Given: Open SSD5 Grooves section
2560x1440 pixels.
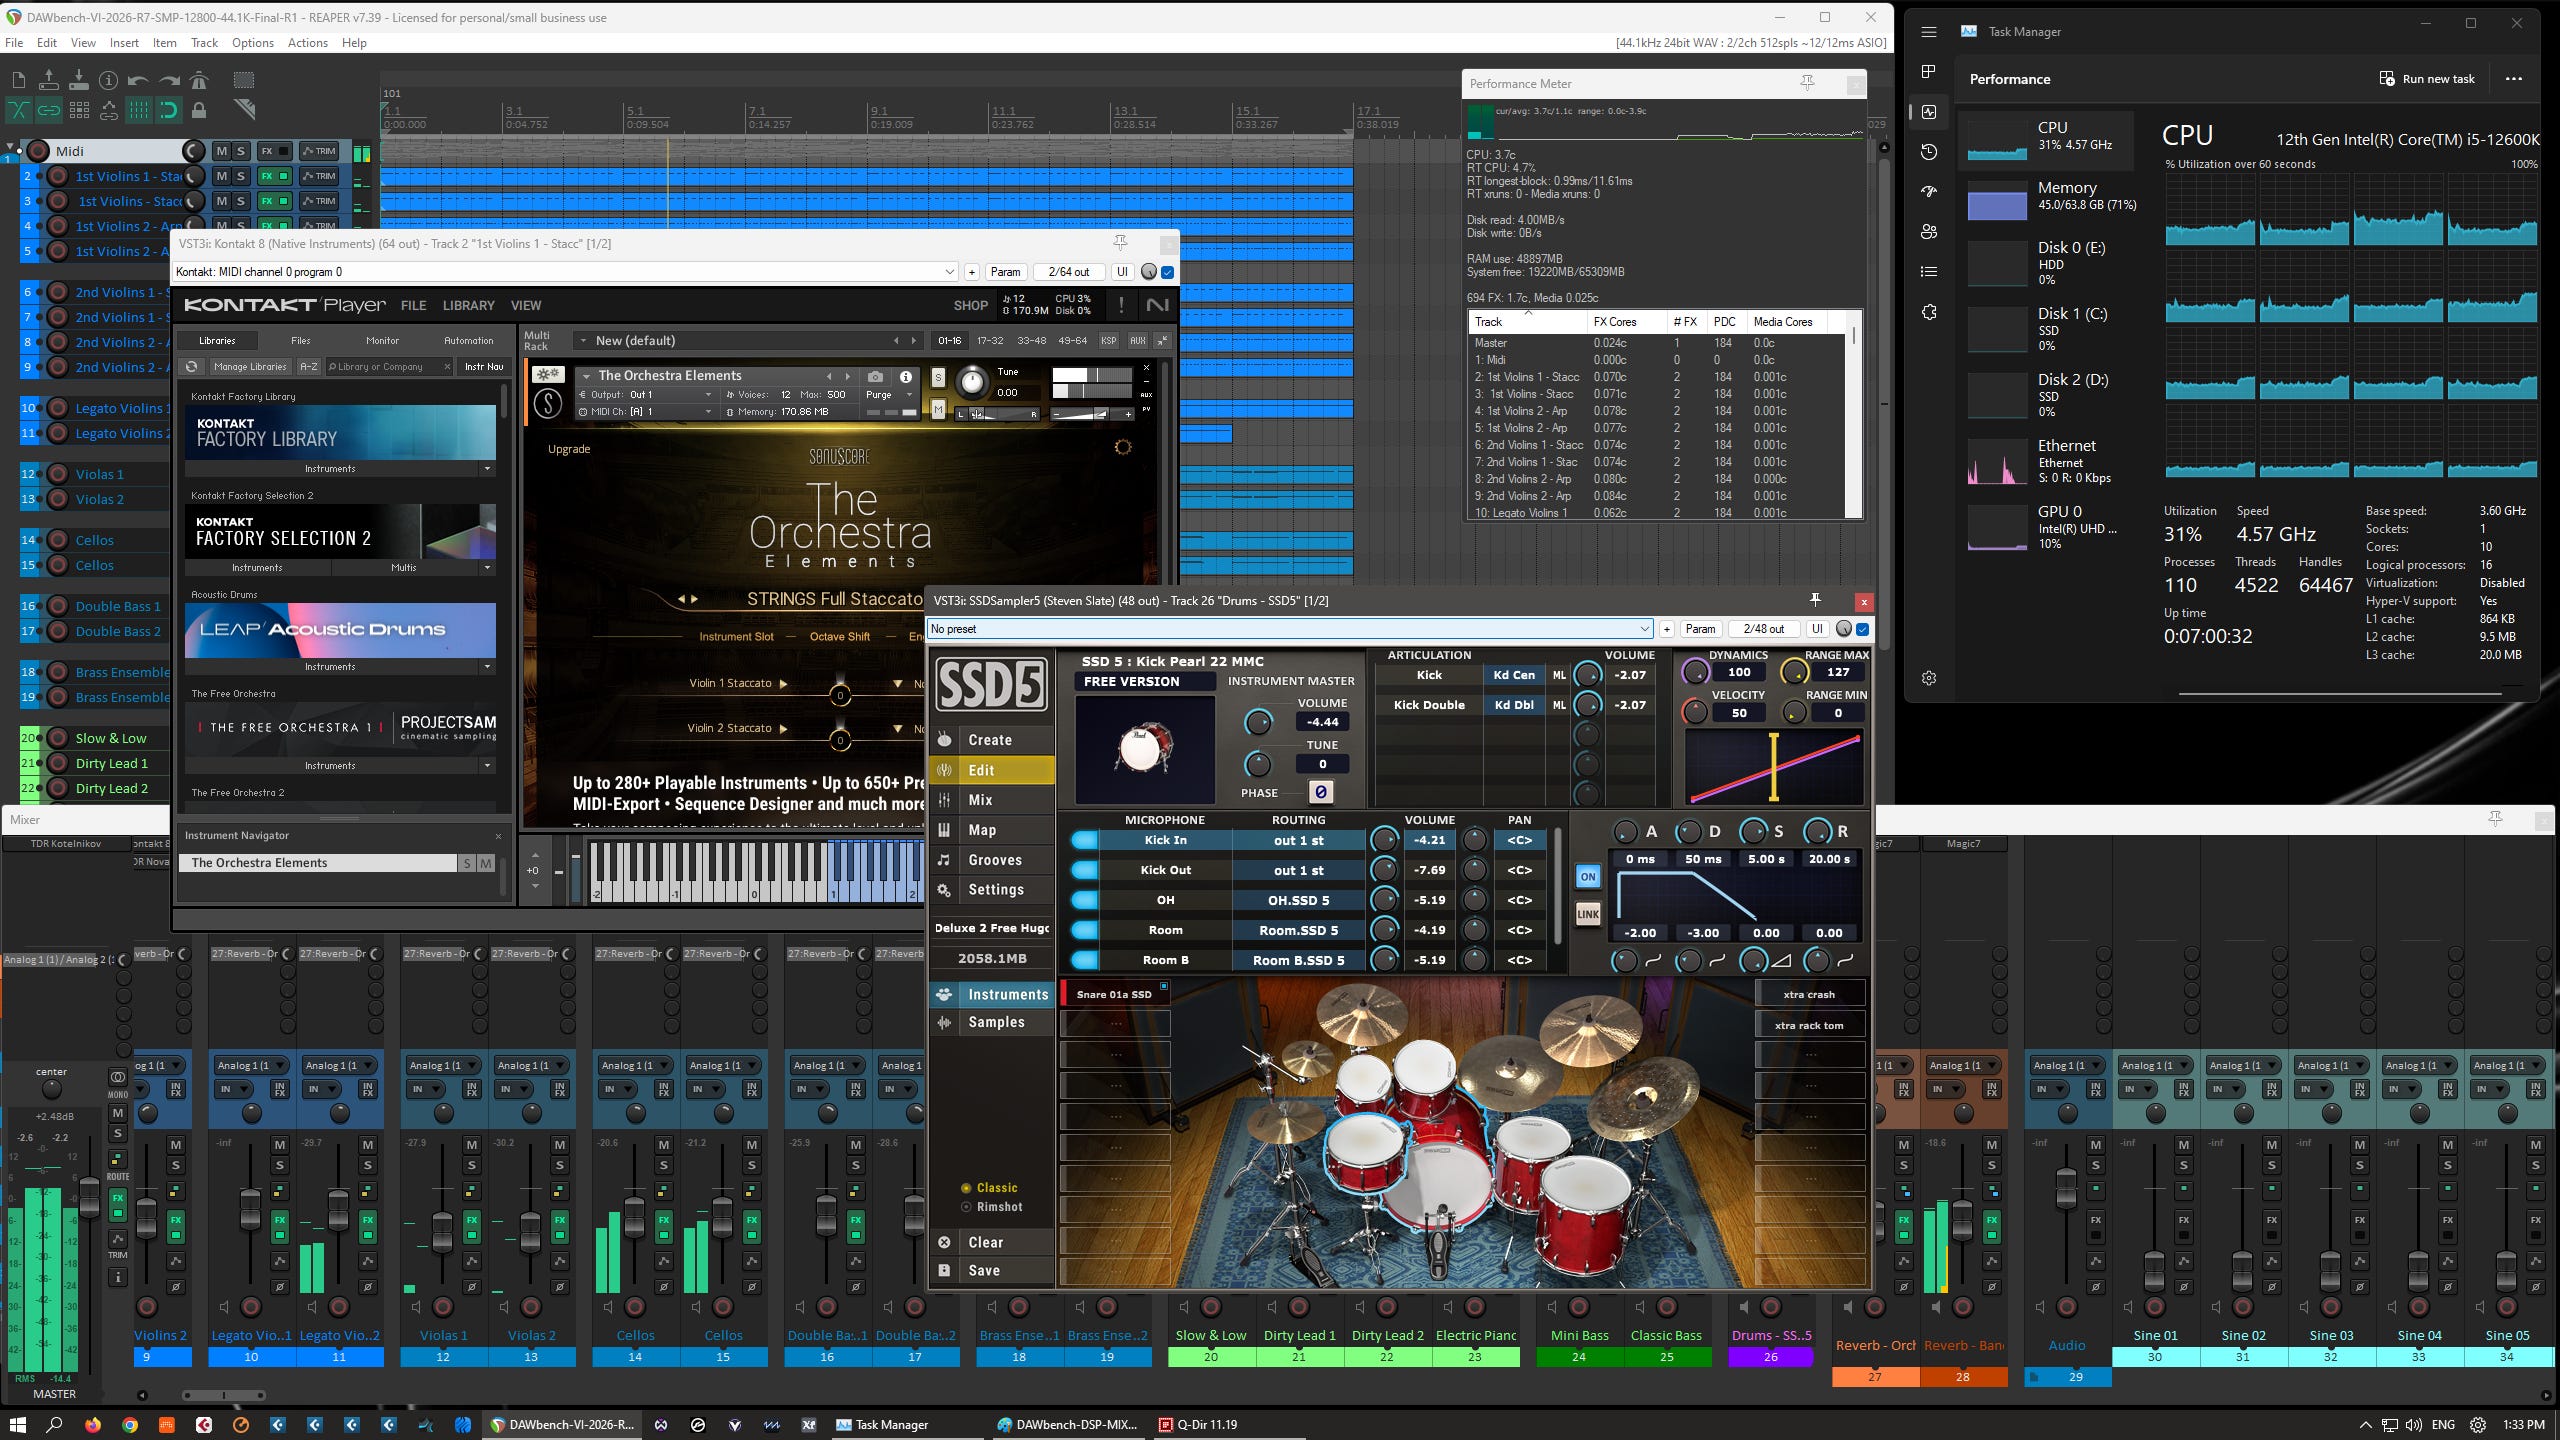Looking at the screenshot, I should click(993, 860).
